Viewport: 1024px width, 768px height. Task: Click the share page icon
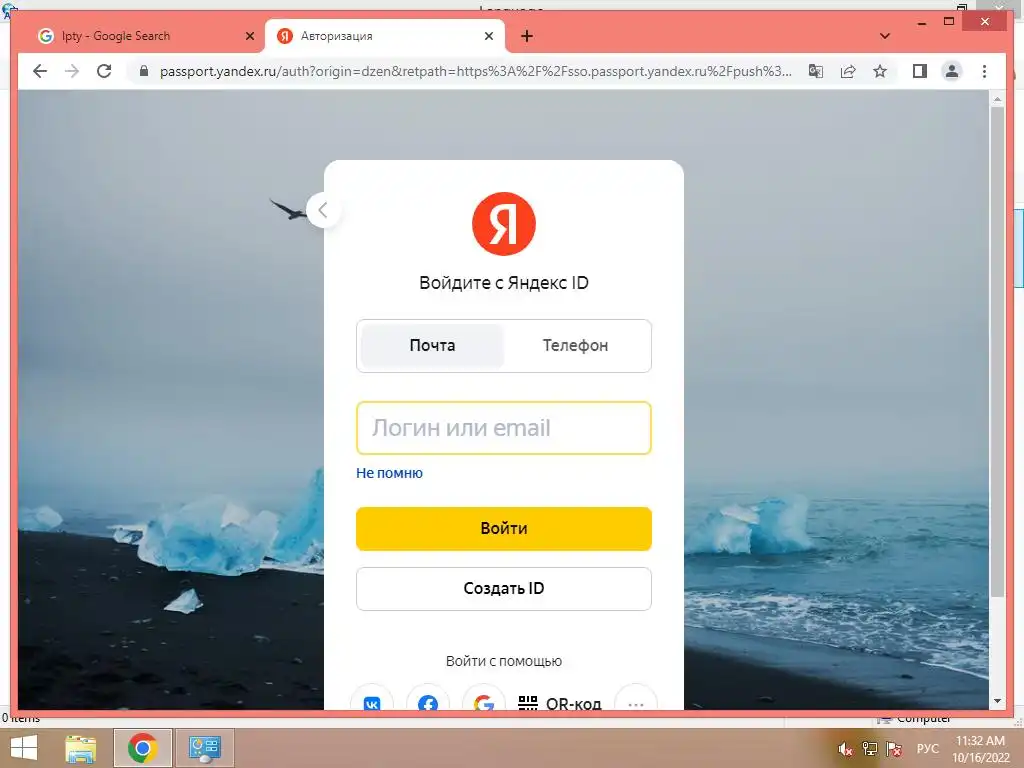(x=848, y=71)
